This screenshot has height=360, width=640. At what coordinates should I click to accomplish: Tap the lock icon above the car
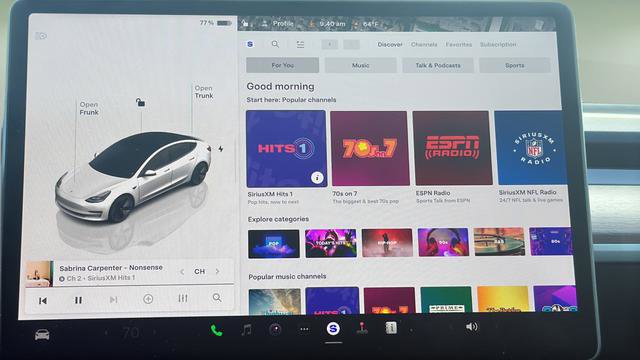coord(140,102)
